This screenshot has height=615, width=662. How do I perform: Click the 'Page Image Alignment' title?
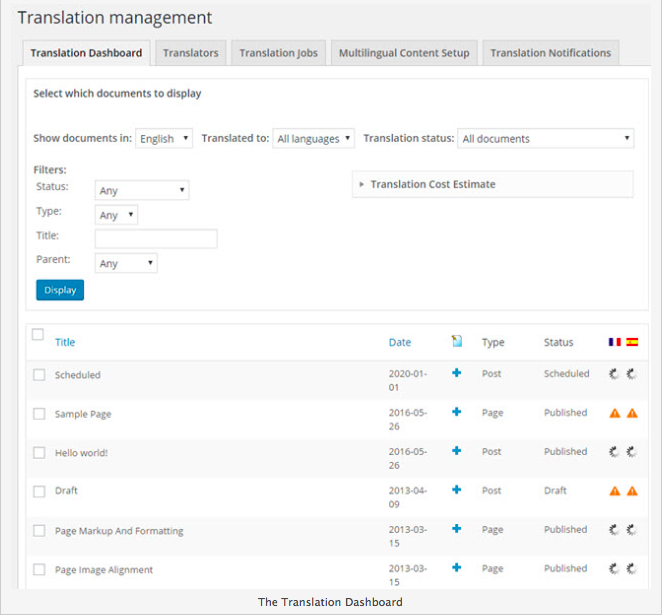(x=104, y=570)
